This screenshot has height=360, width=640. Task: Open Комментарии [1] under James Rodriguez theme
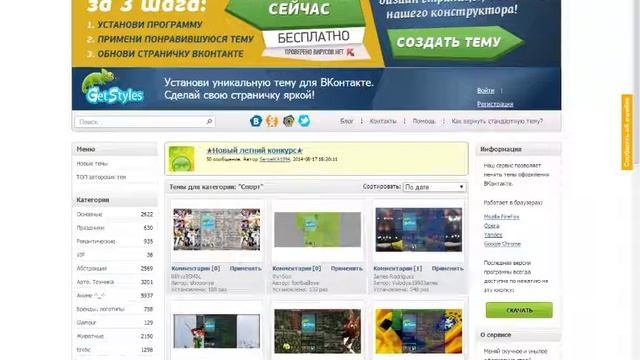click(398, 269)
